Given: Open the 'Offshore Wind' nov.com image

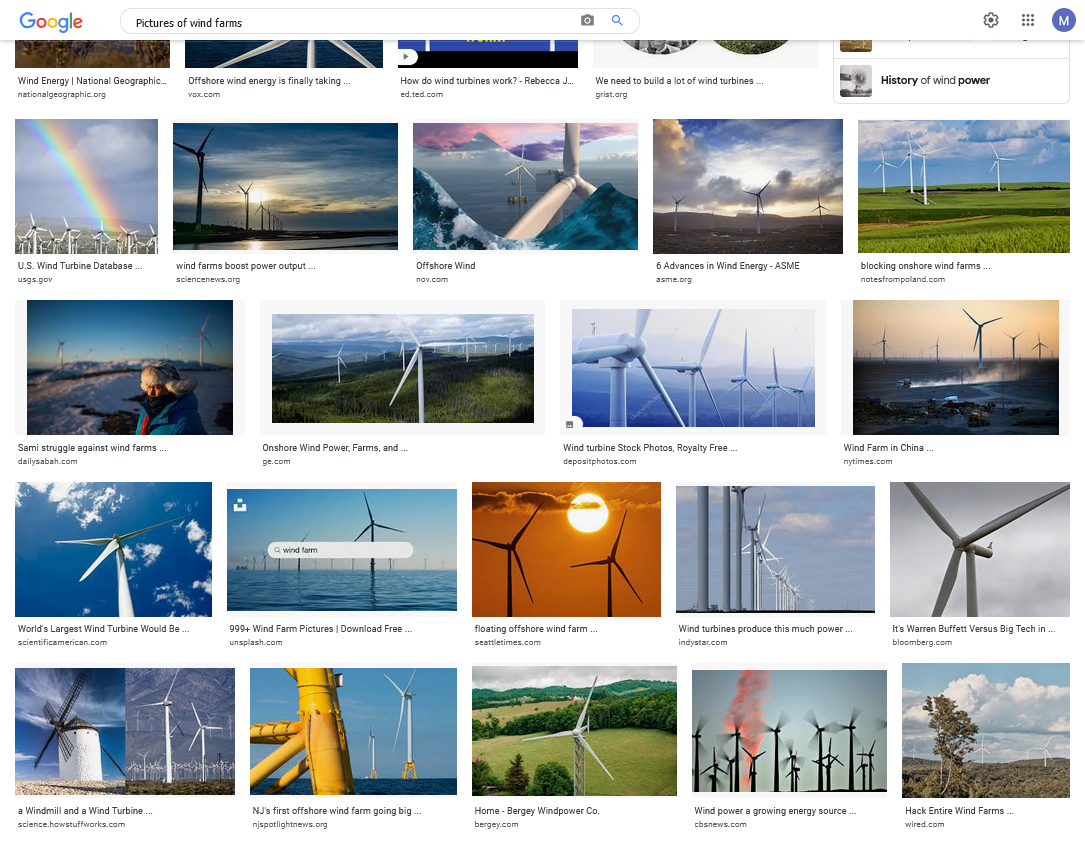Looking at the screenshot, I should coord(525,186).
